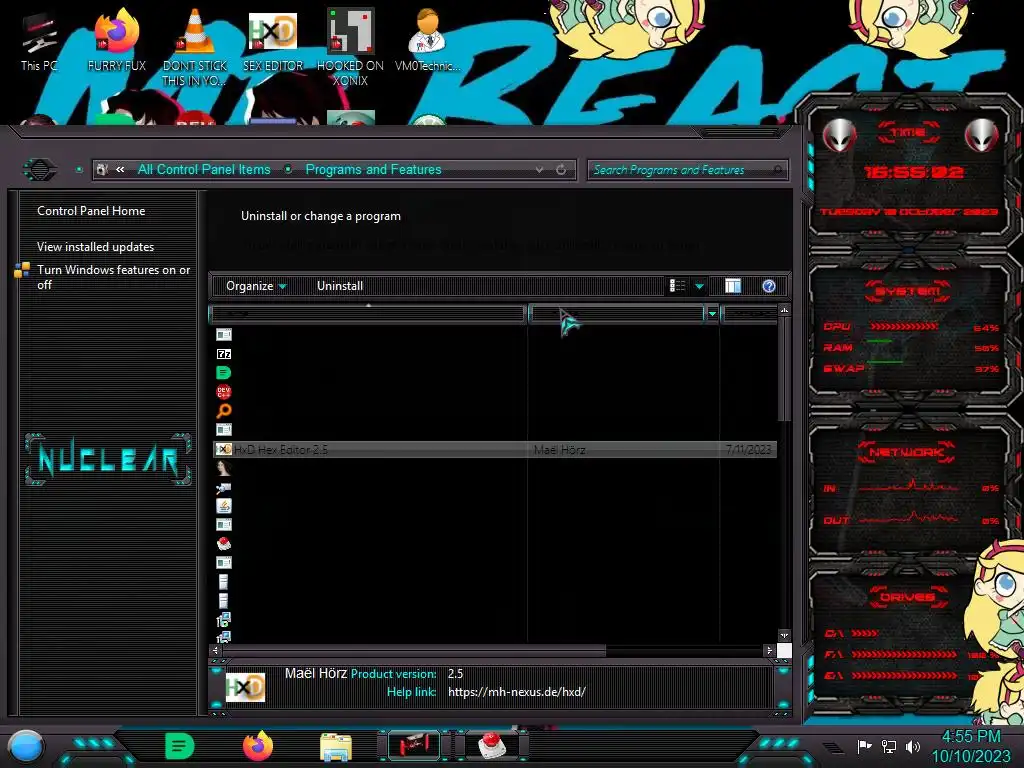Select the orange magnifier program entry
The height and width of the screenshot is (768, 1024).
click(x=223, y=410)
